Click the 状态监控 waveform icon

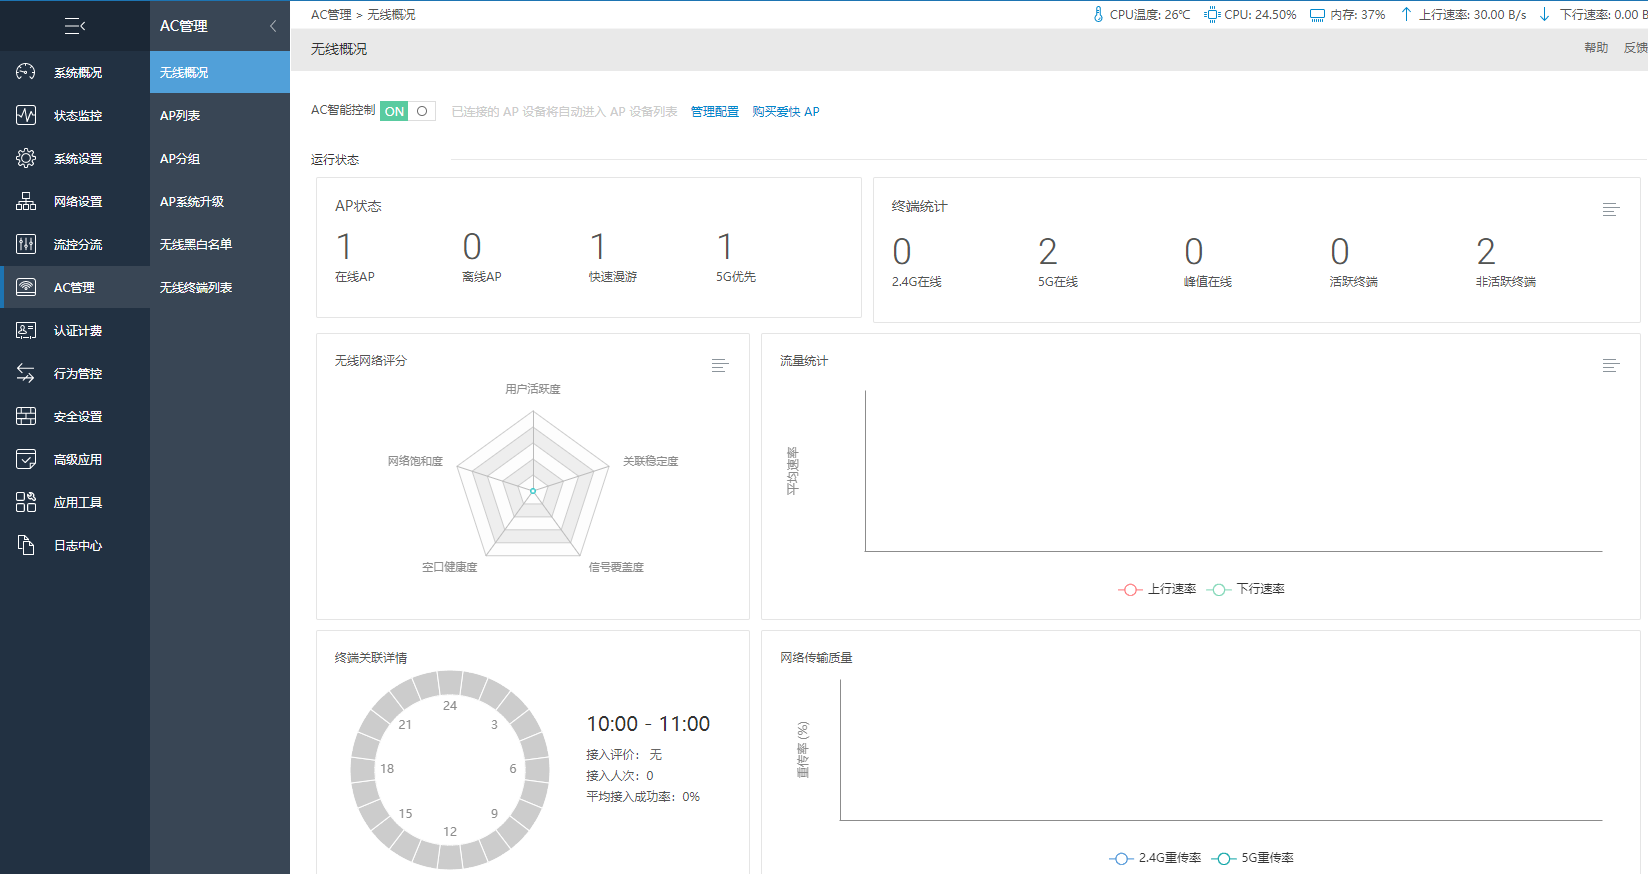coord(26,115)
